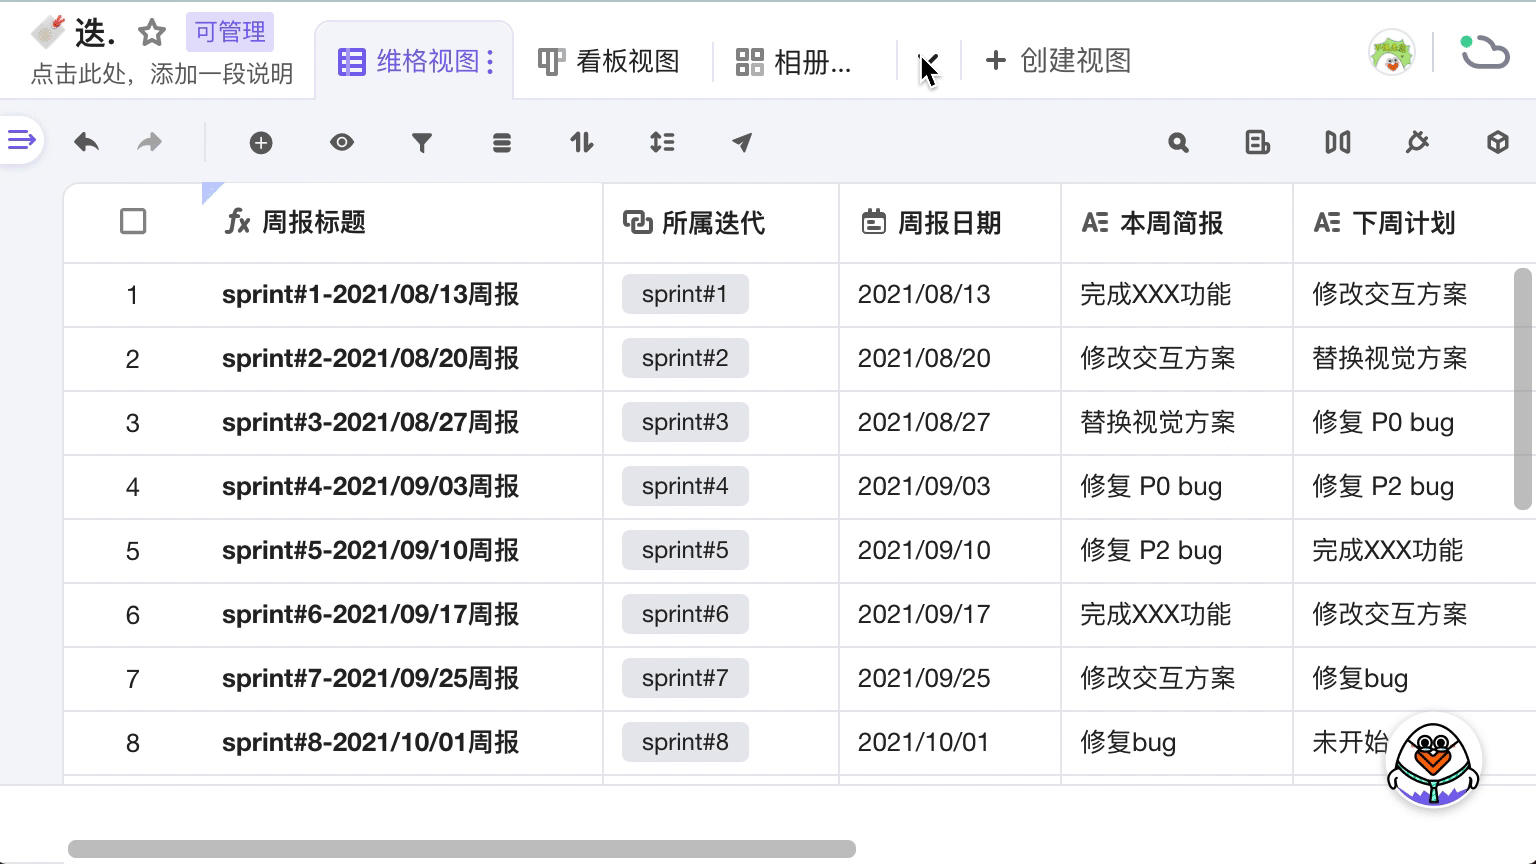Open 维格视图 tab options menu
The image size is (1536, 864).
[x=490, y=62]
